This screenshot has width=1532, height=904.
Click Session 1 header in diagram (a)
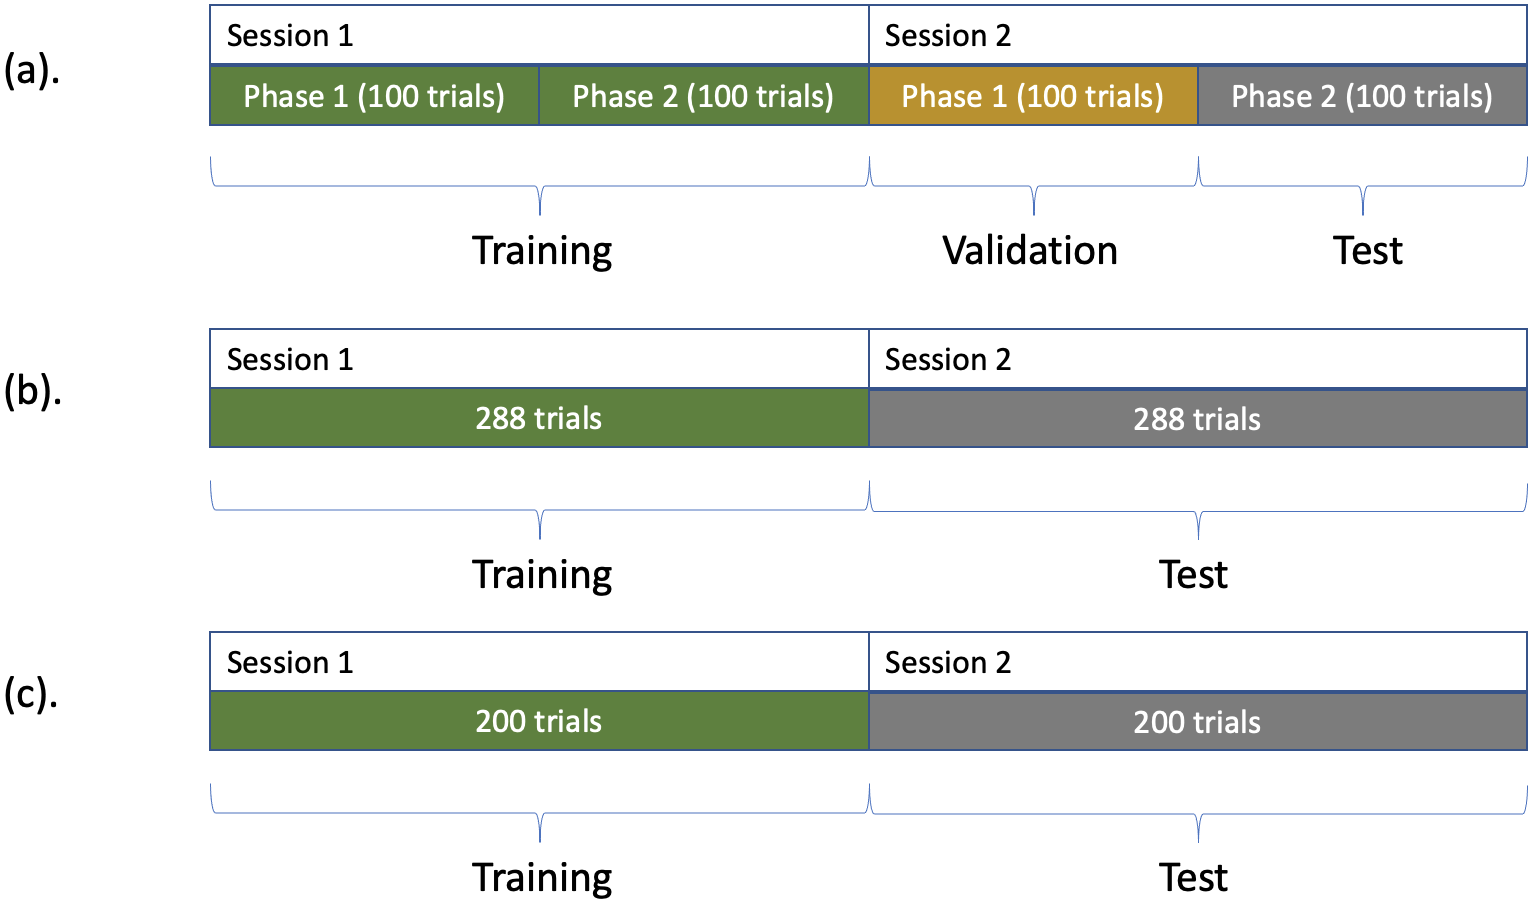pyautogui.click(x=290, y=36)
